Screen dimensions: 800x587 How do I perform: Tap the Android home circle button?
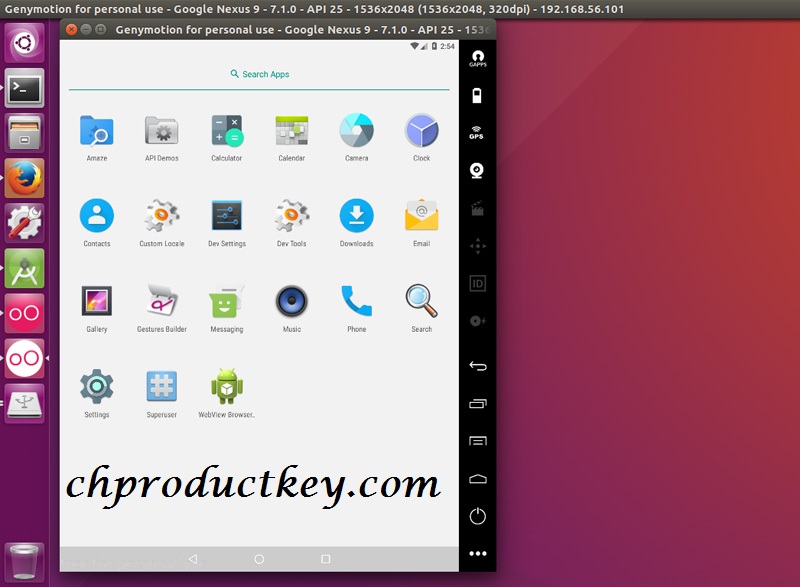pyautogui.click(x=259, y=559)
